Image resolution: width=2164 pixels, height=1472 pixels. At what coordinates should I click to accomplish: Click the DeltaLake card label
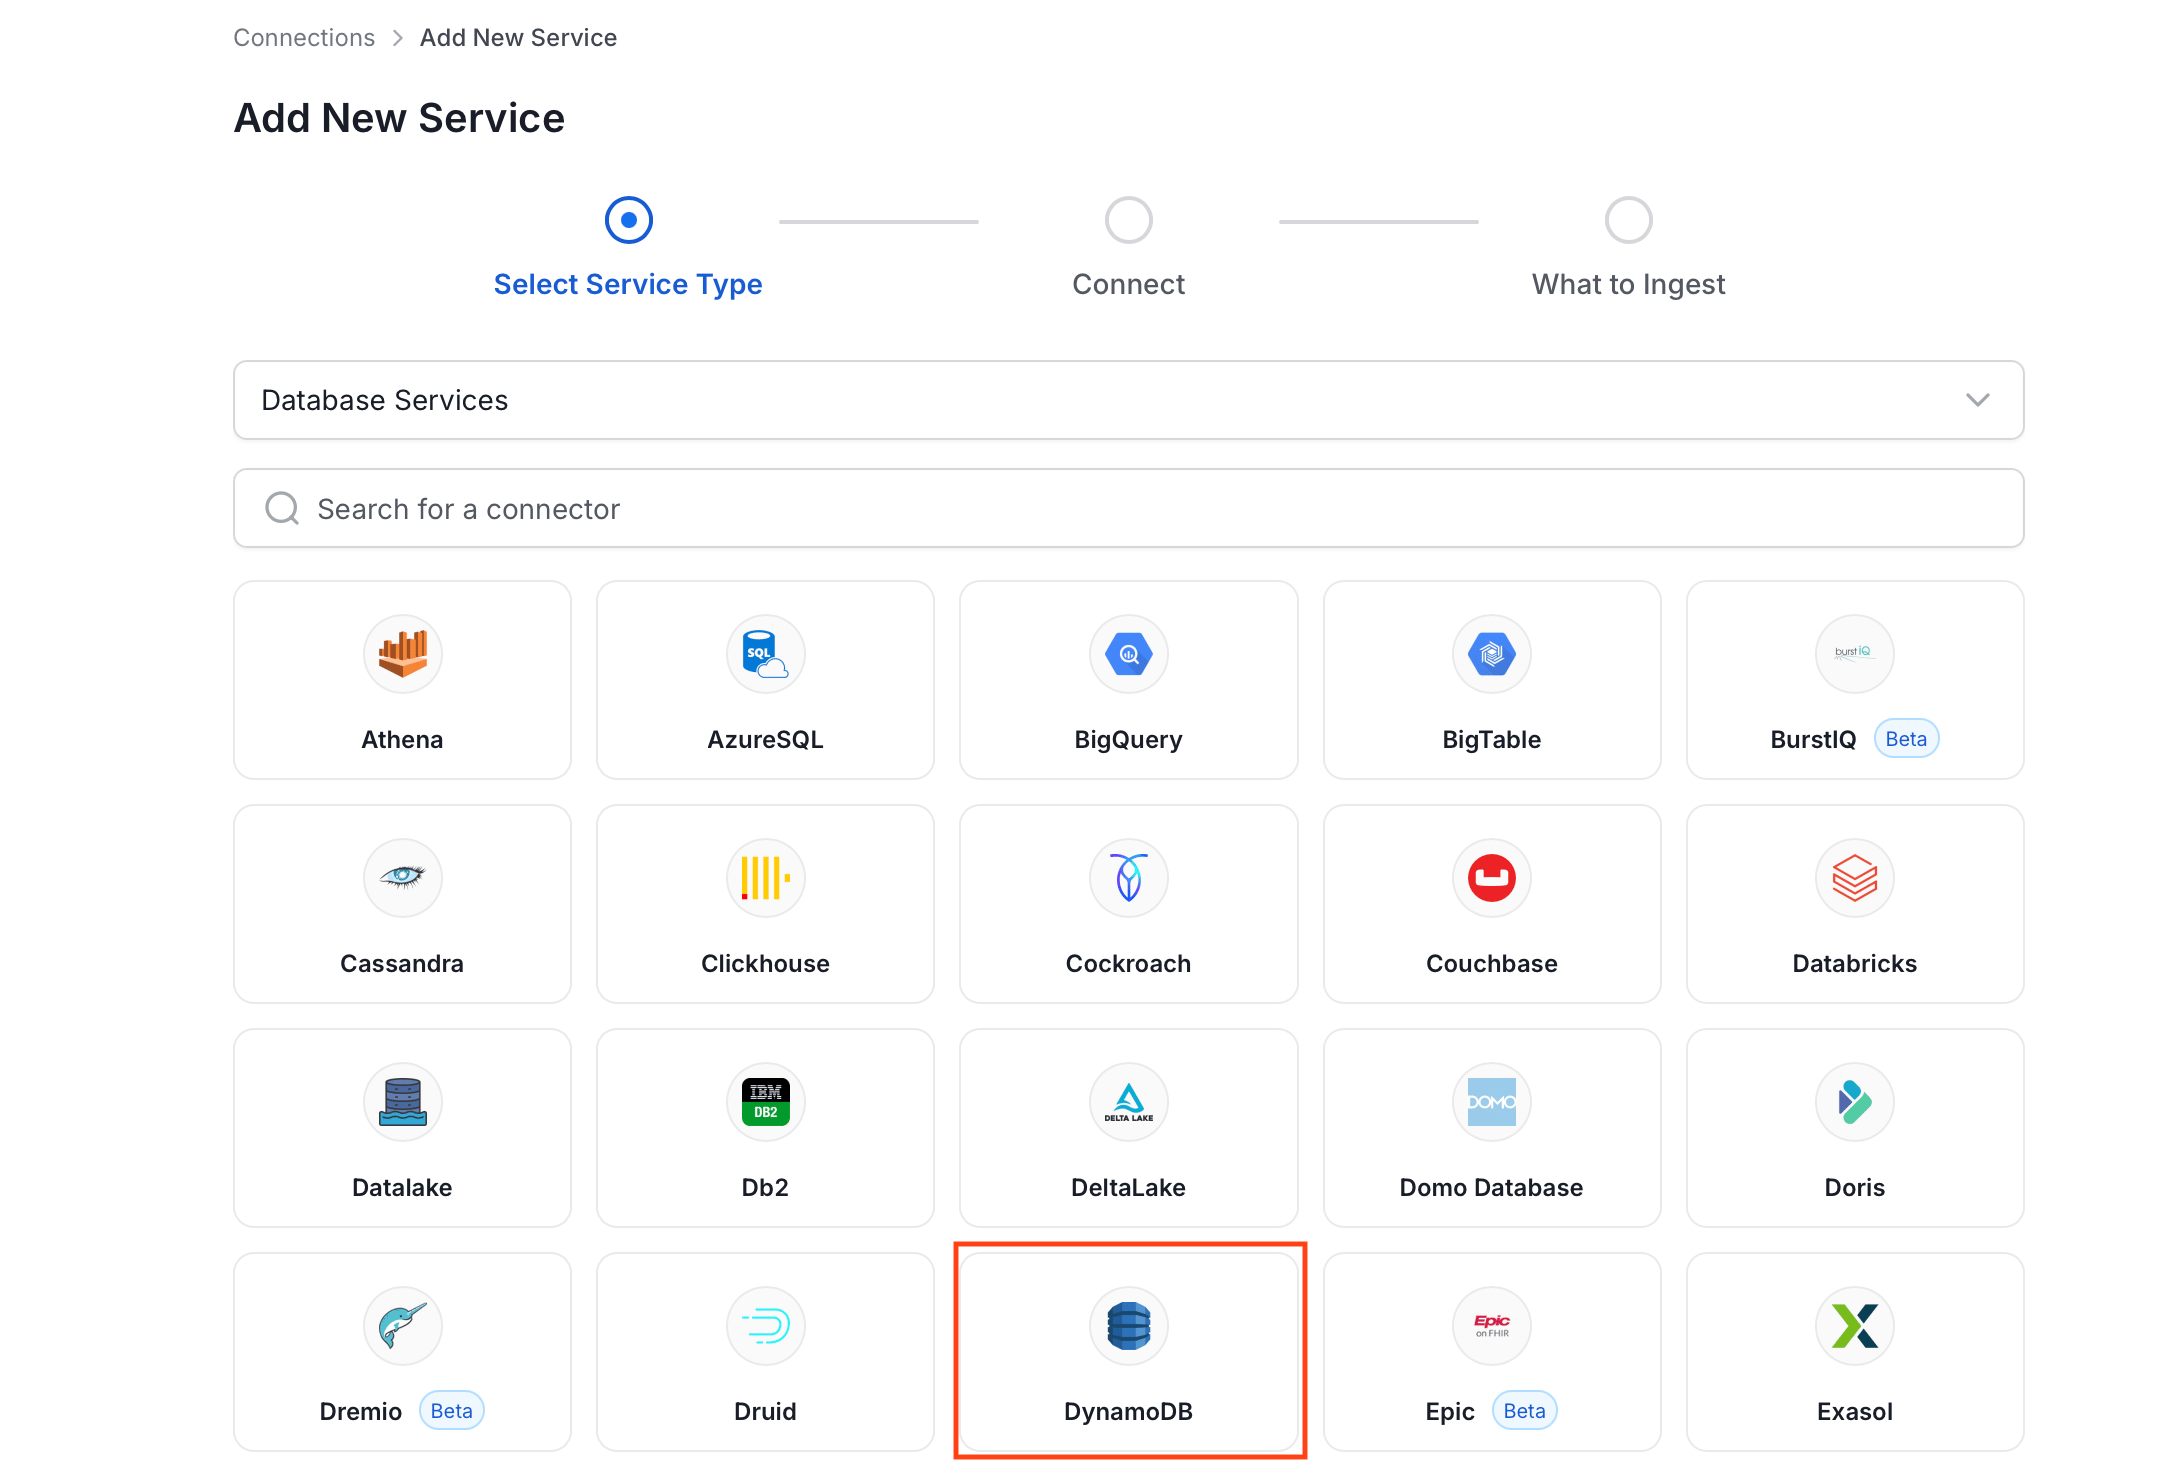[x=1129, y=1188]
